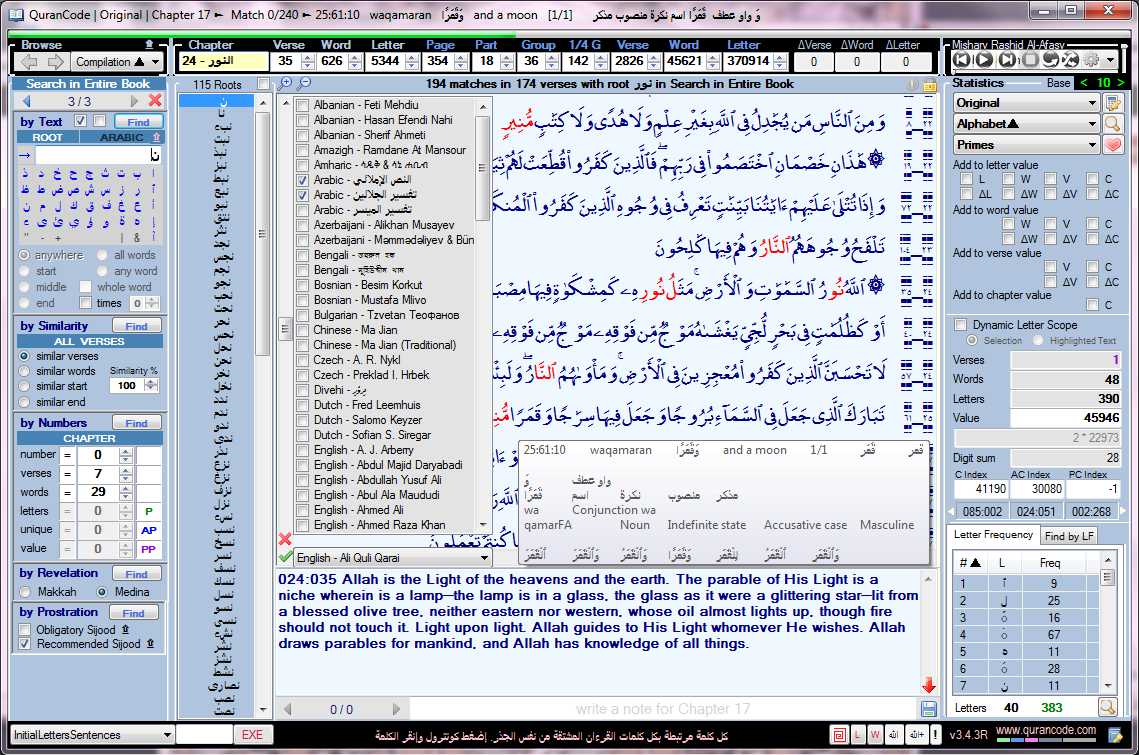Zoom in the verse text
1139x755 pixels.
(285, 84)
